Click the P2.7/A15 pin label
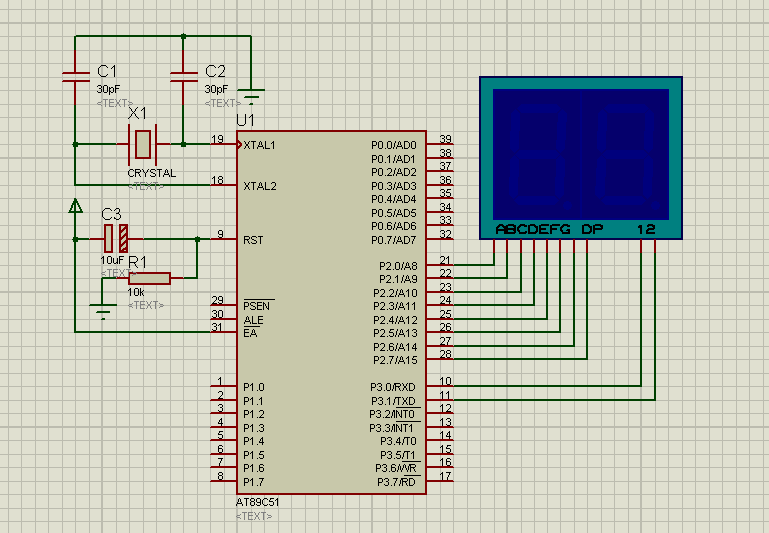 coord(395,360)
